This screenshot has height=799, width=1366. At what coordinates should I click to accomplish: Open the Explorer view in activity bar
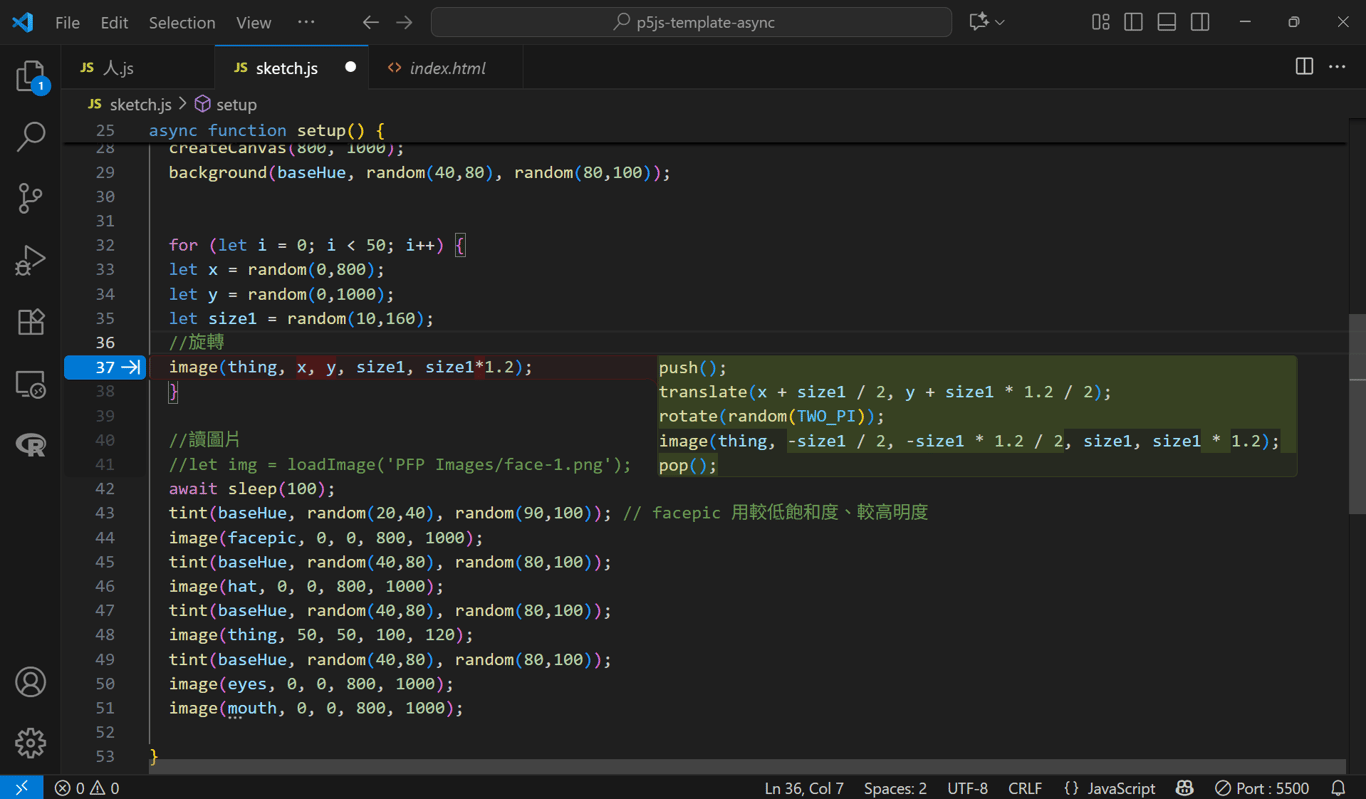(x=30, y=77)
